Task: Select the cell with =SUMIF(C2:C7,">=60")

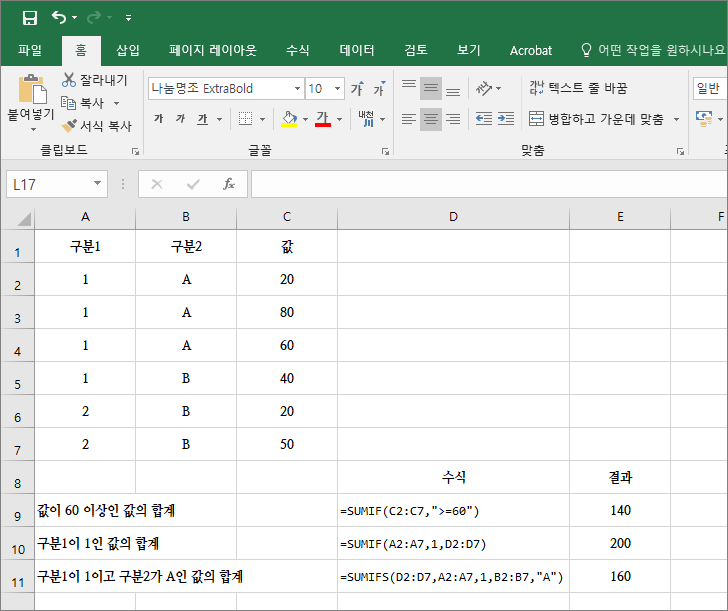Action: tap(453, 510)
